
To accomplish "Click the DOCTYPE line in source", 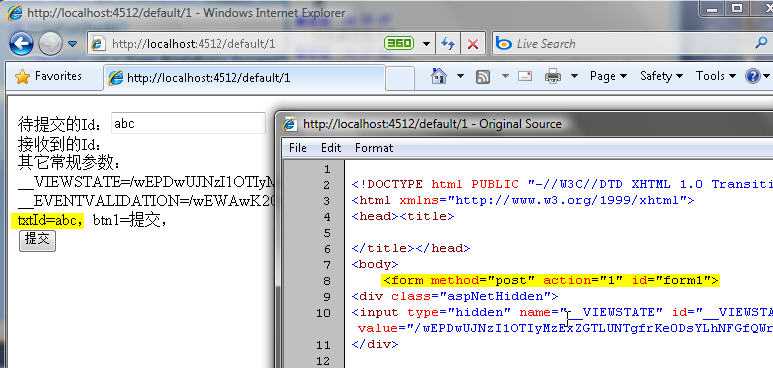I will click(x=562, y=184).
